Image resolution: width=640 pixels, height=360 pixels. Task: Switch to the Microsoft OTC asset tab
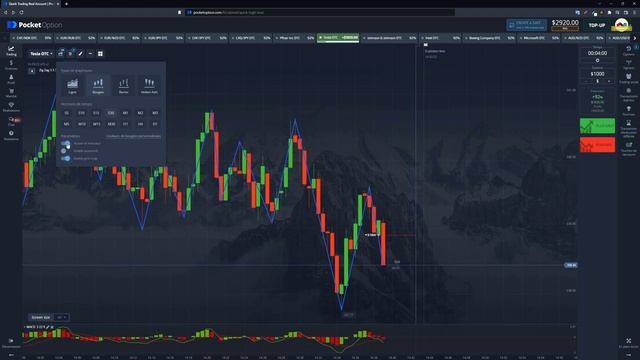[x=539, y=38]
